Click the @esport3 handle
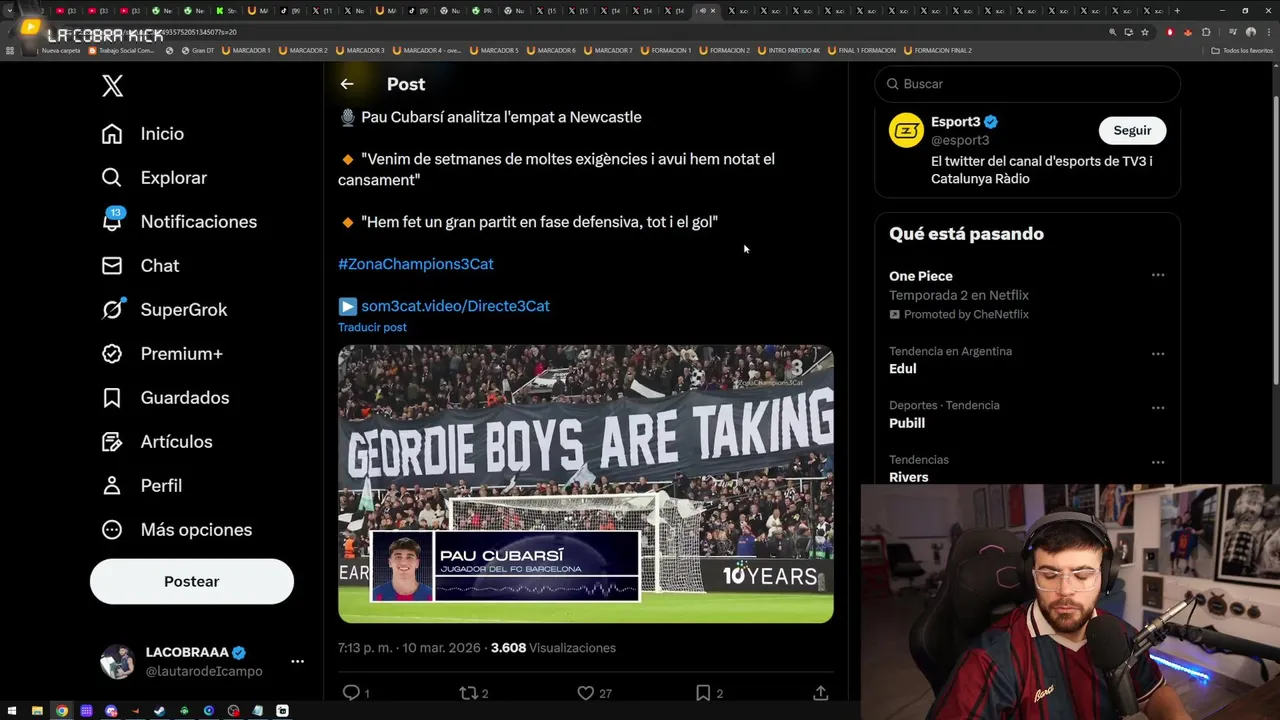Image resolution: width=1280 pixels, height=720 pixels. [x=960, y=140]
